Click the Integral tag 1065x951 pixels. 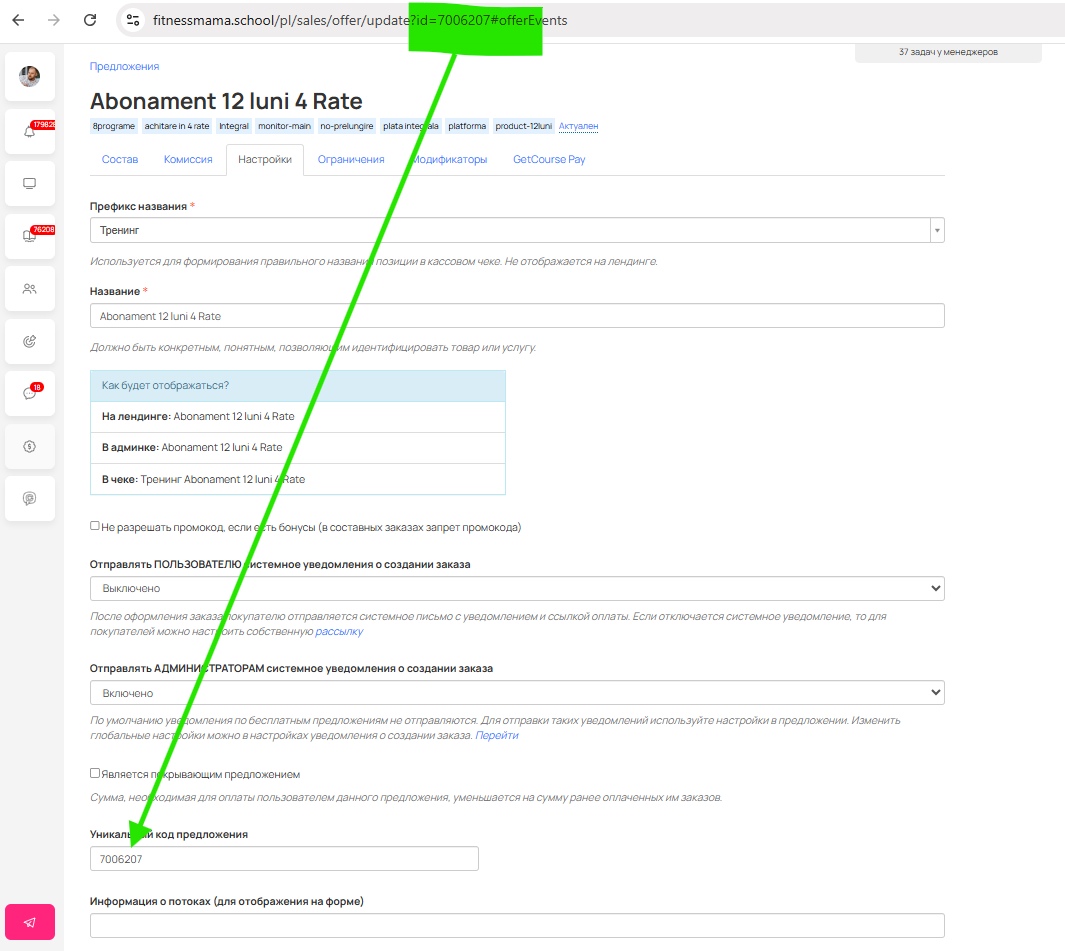click(234, 126)
